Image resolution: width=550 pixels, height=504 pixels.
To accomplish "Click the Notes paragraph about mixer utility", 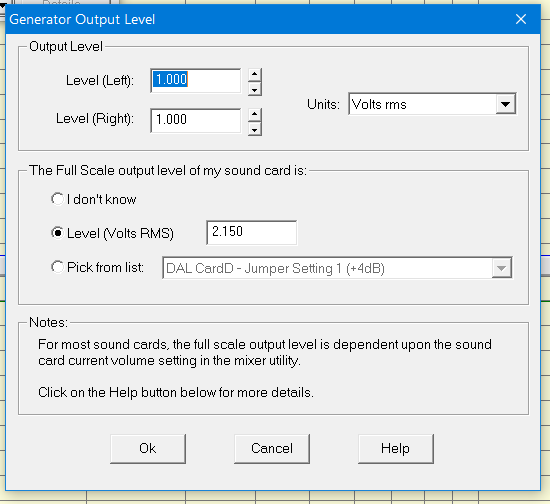I will tap(265, 352).
